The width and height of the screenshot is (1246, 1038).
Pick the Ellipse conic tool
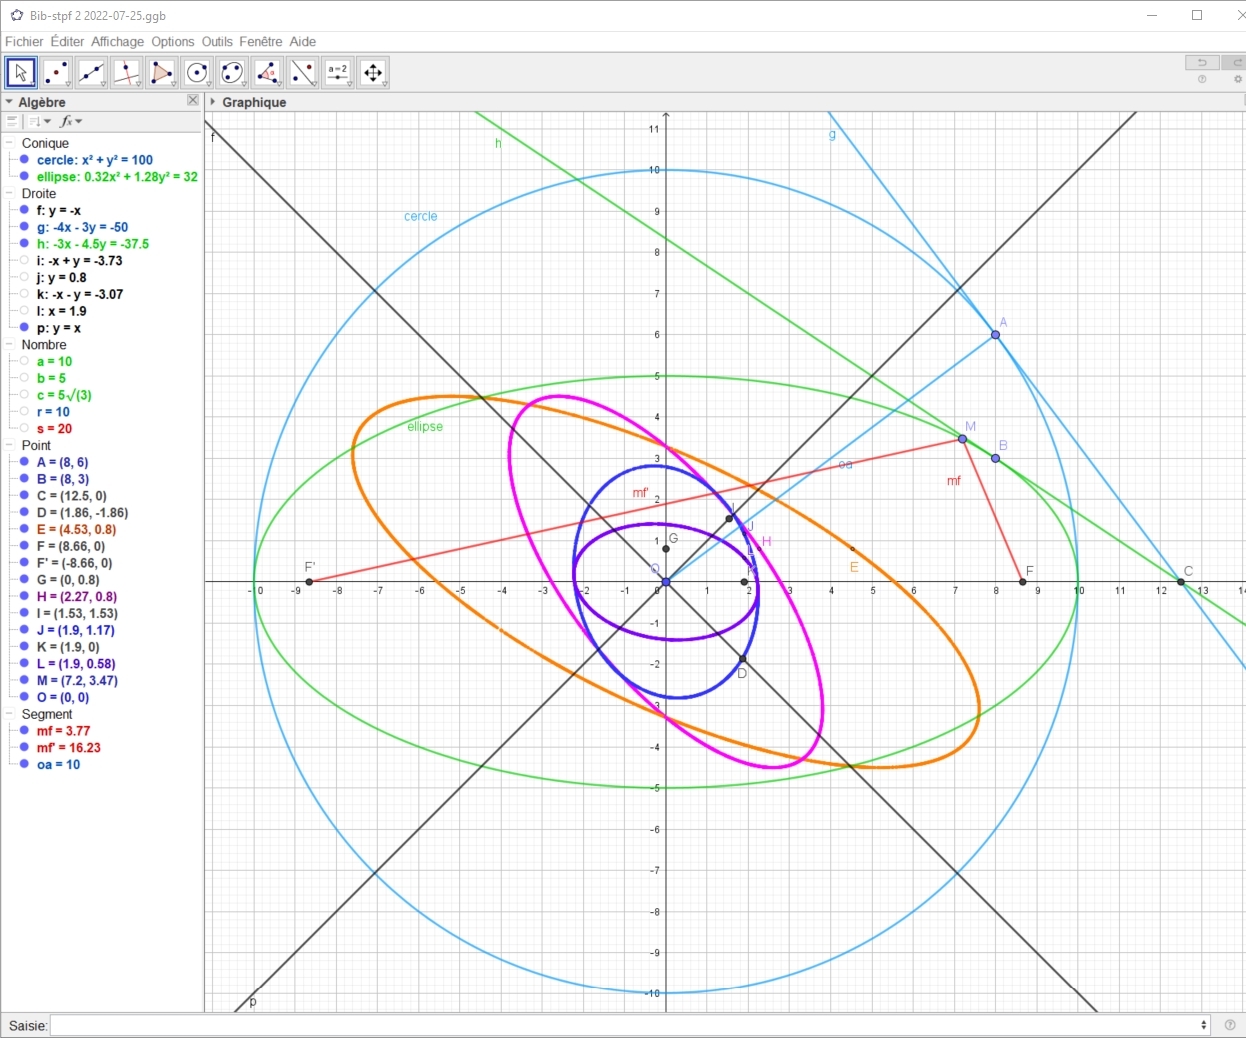pos(232,73)
